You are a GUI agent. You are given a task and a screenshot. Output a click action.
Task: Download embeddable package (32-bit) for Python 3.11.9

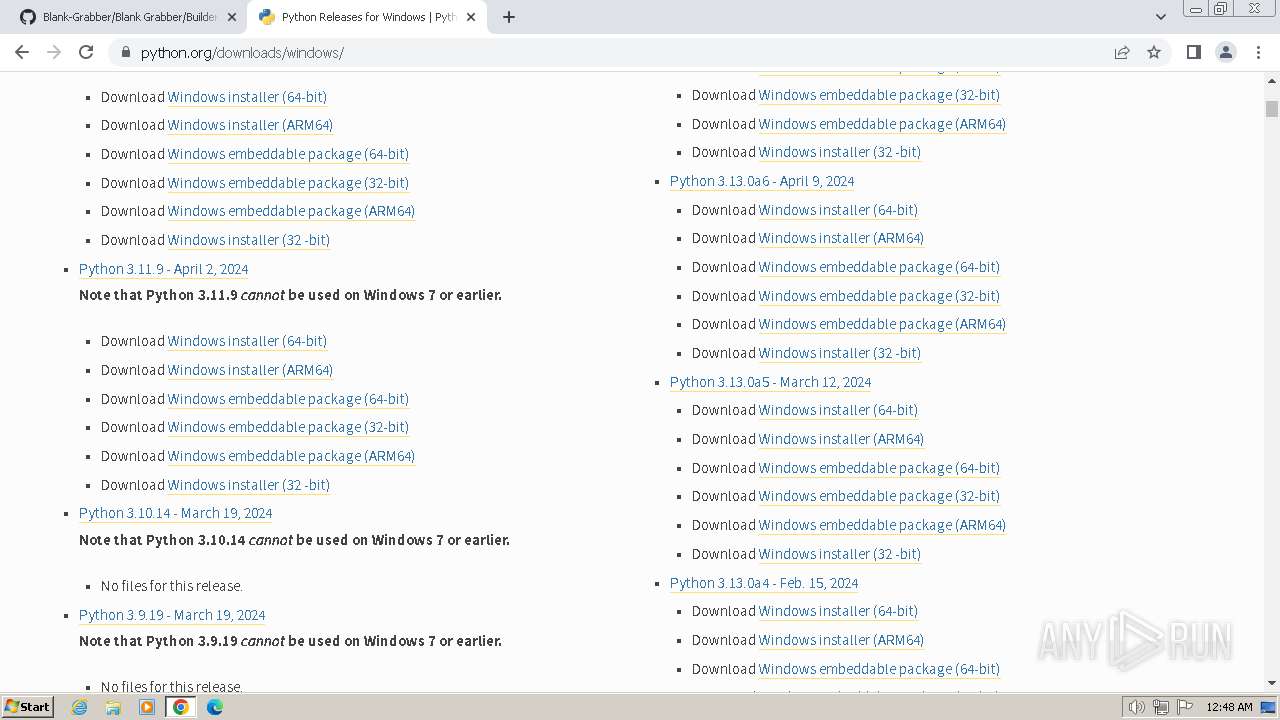click(288, 427)
